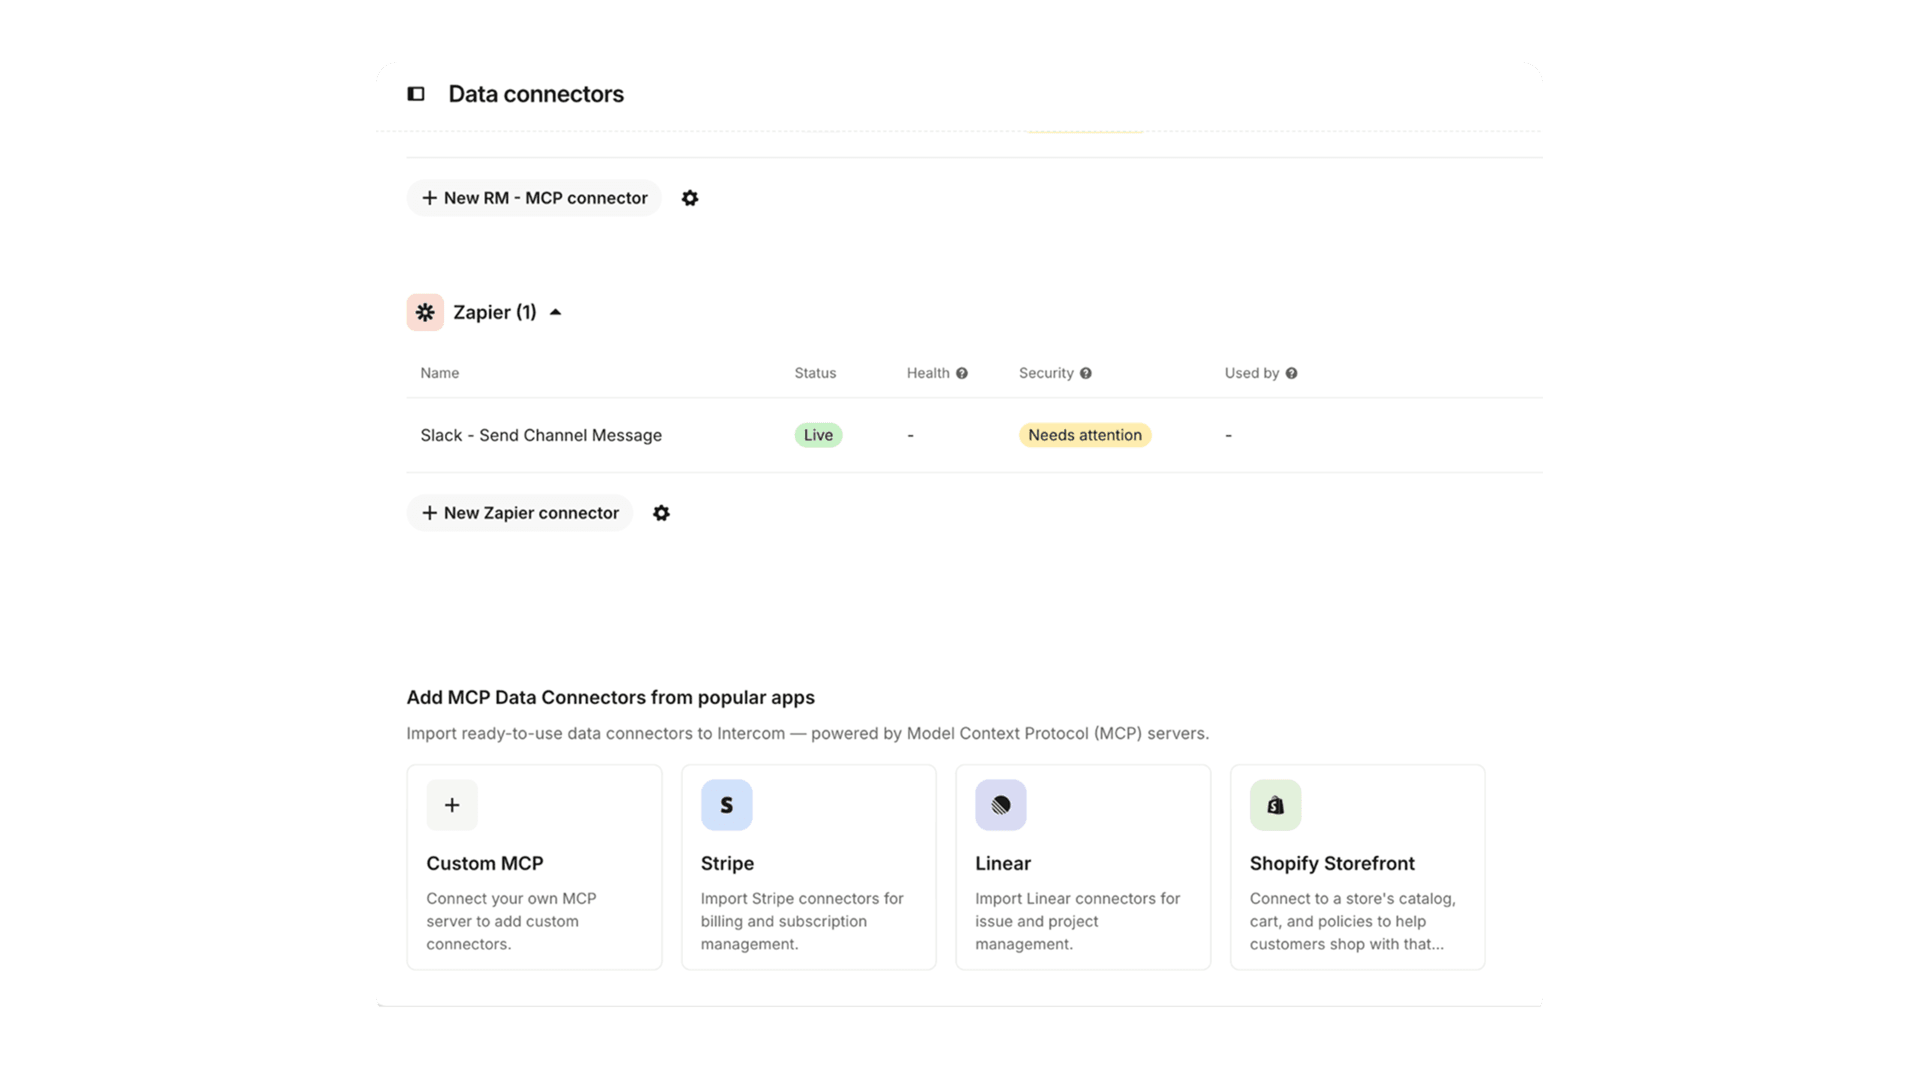Image resolution: width=1920 pixels, height=1080 pixels.
Task: Toggle the sidebar panel icon
Action: pos(416,94)
